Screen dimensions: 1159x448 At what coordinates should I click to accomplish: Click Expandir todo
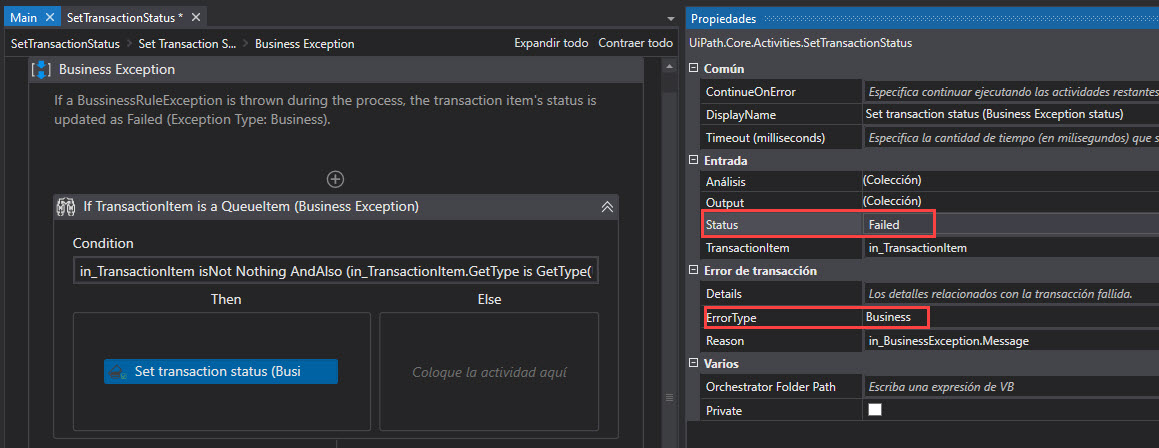[x=551, y=43]
